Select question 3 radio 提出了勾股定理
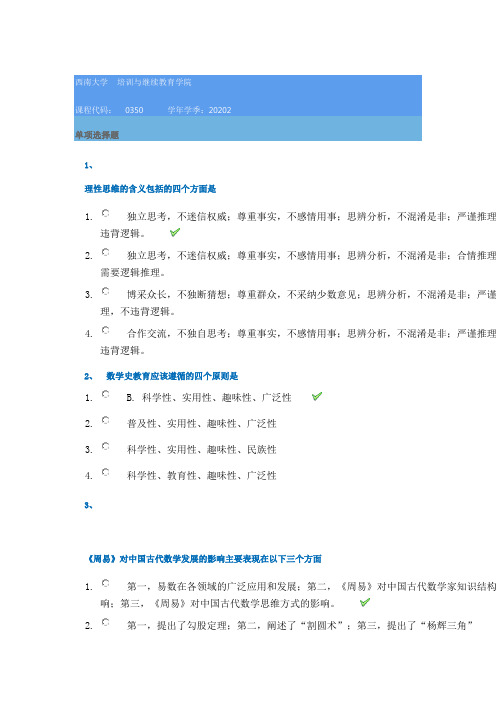496x702 pixels. [x=106, y=622]
